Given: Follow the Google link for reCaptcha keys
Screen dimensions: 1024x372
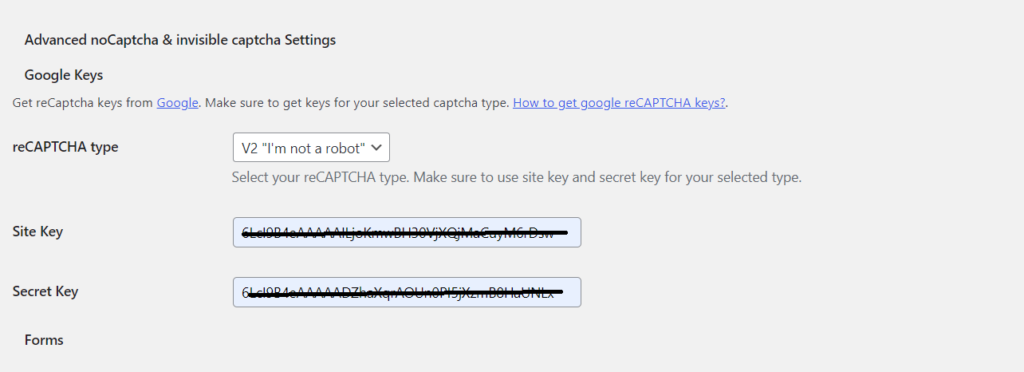Looking at the screenshot, I should (x=177, y=103).
